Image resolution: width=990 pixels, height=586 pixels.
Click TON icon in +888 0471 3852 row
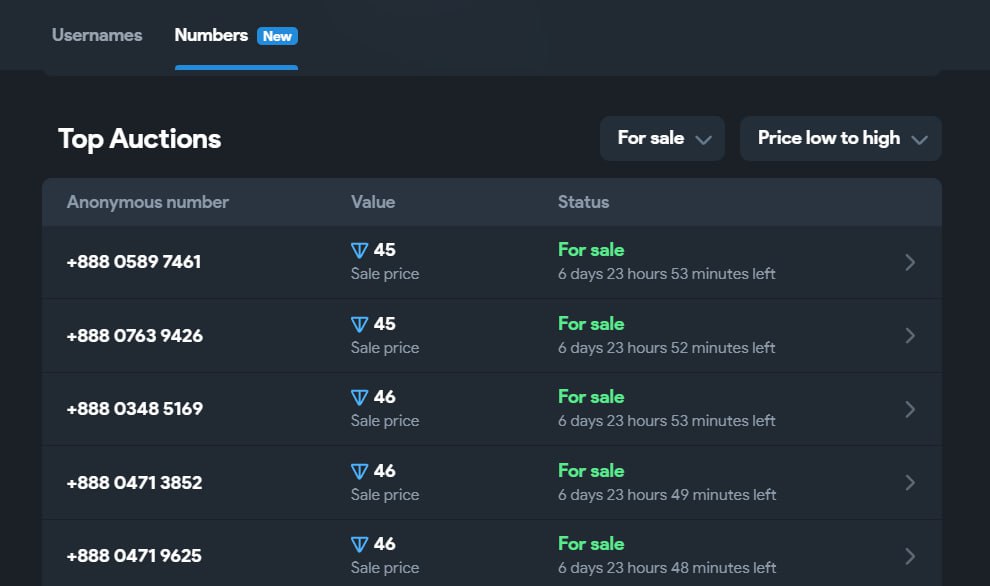[360, 472]
